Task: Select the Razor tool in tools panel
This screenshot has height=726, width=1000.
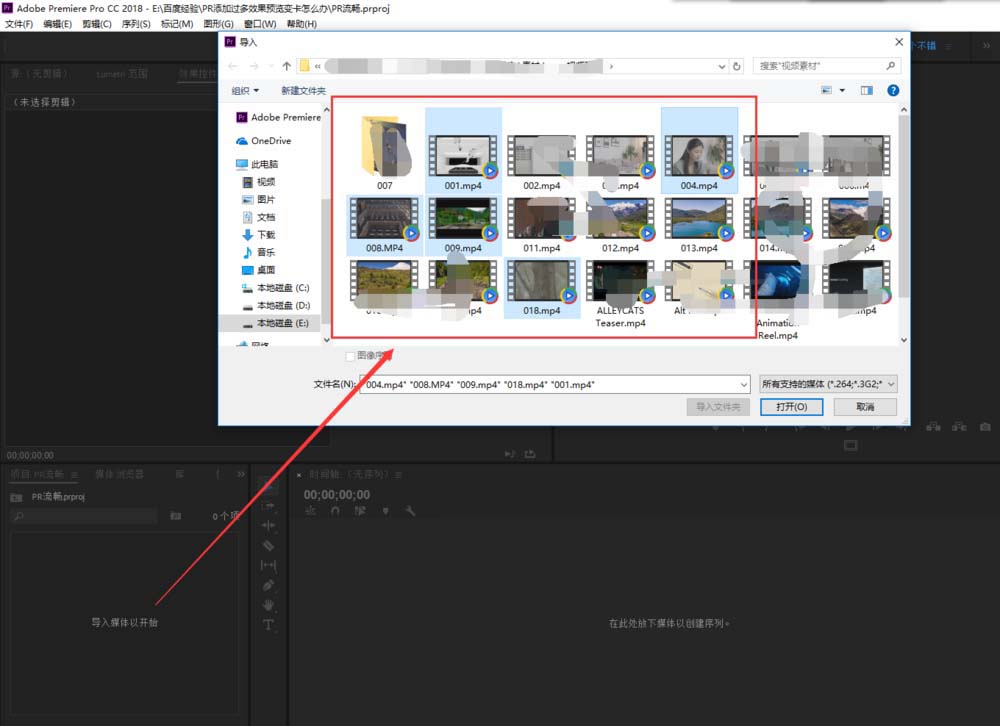Action: (268, 545)
